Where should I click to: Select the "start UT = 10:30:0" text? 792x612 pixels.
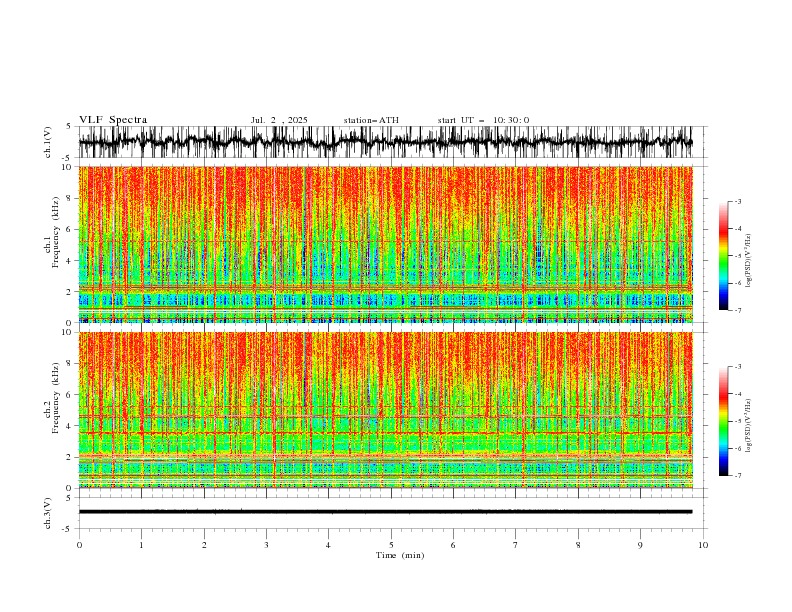coord(483,120)
